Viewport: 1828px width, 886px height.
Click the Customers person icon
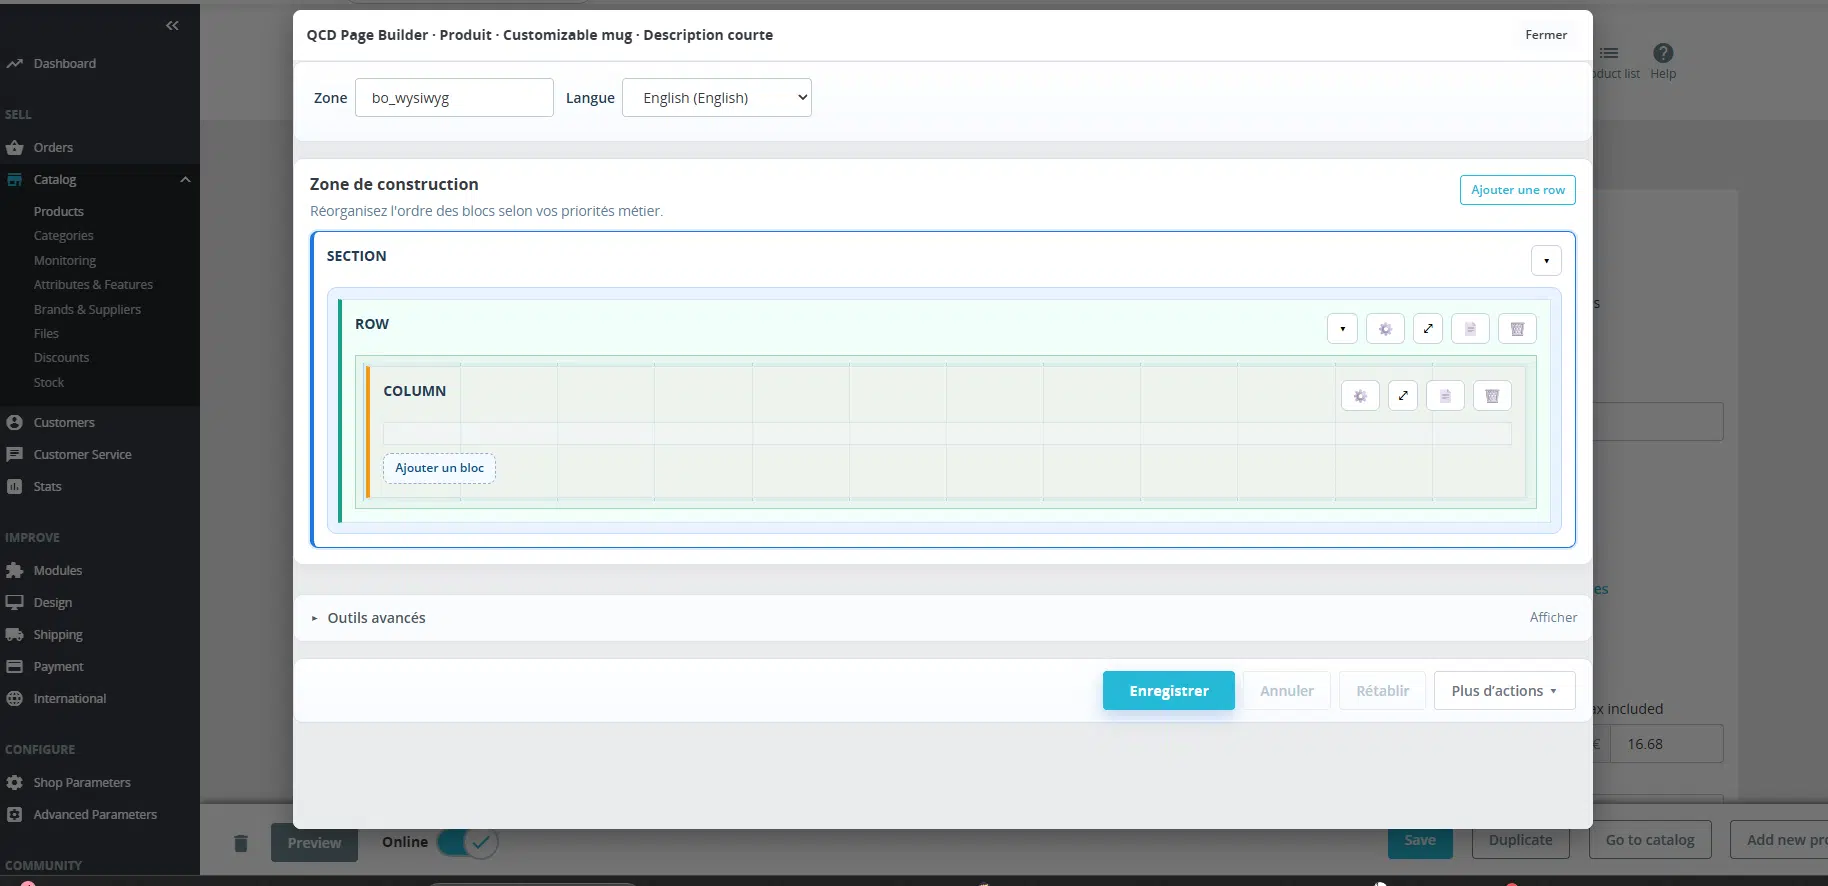coord(14,423)
